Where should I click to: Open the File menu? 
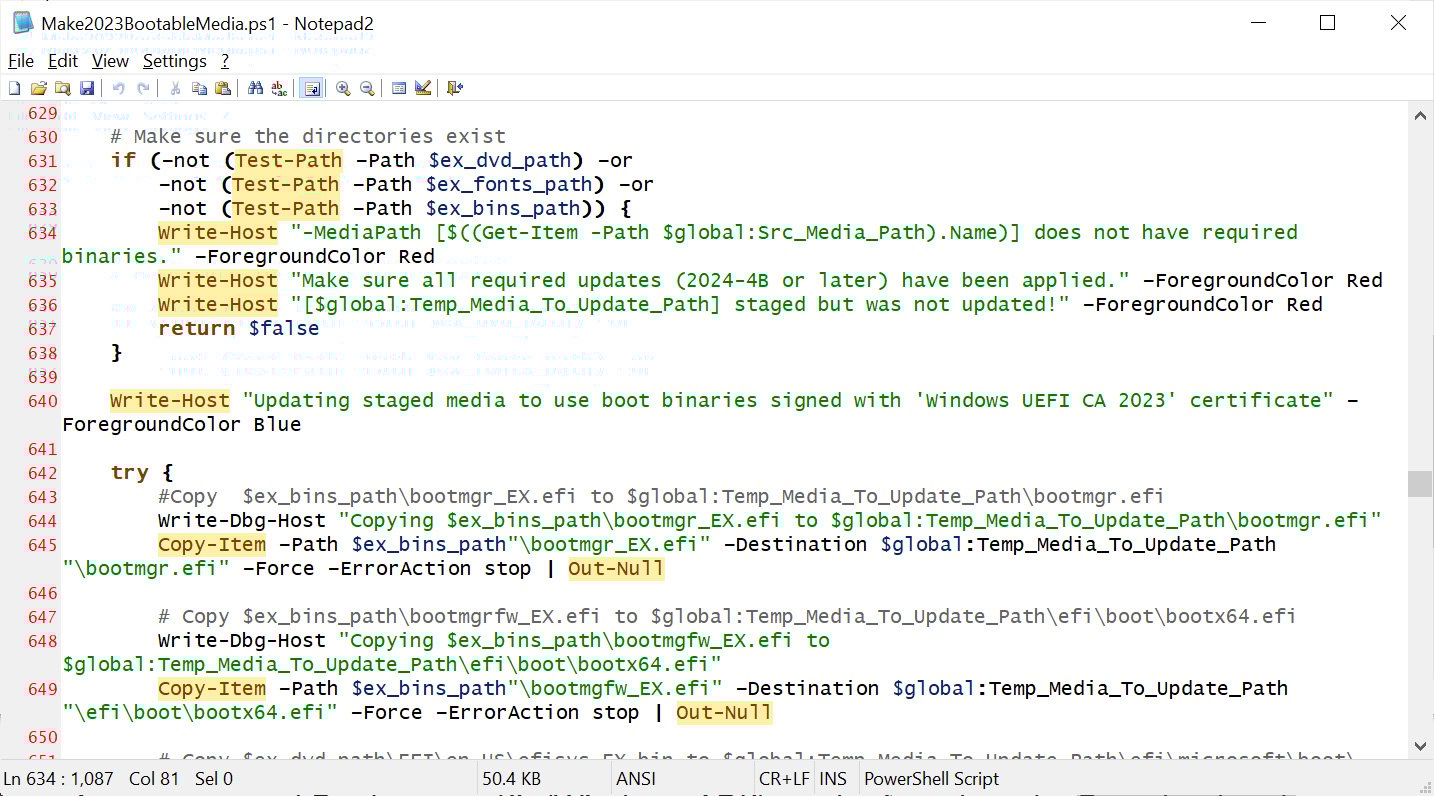pyautogui.click(x=21, y=61)
